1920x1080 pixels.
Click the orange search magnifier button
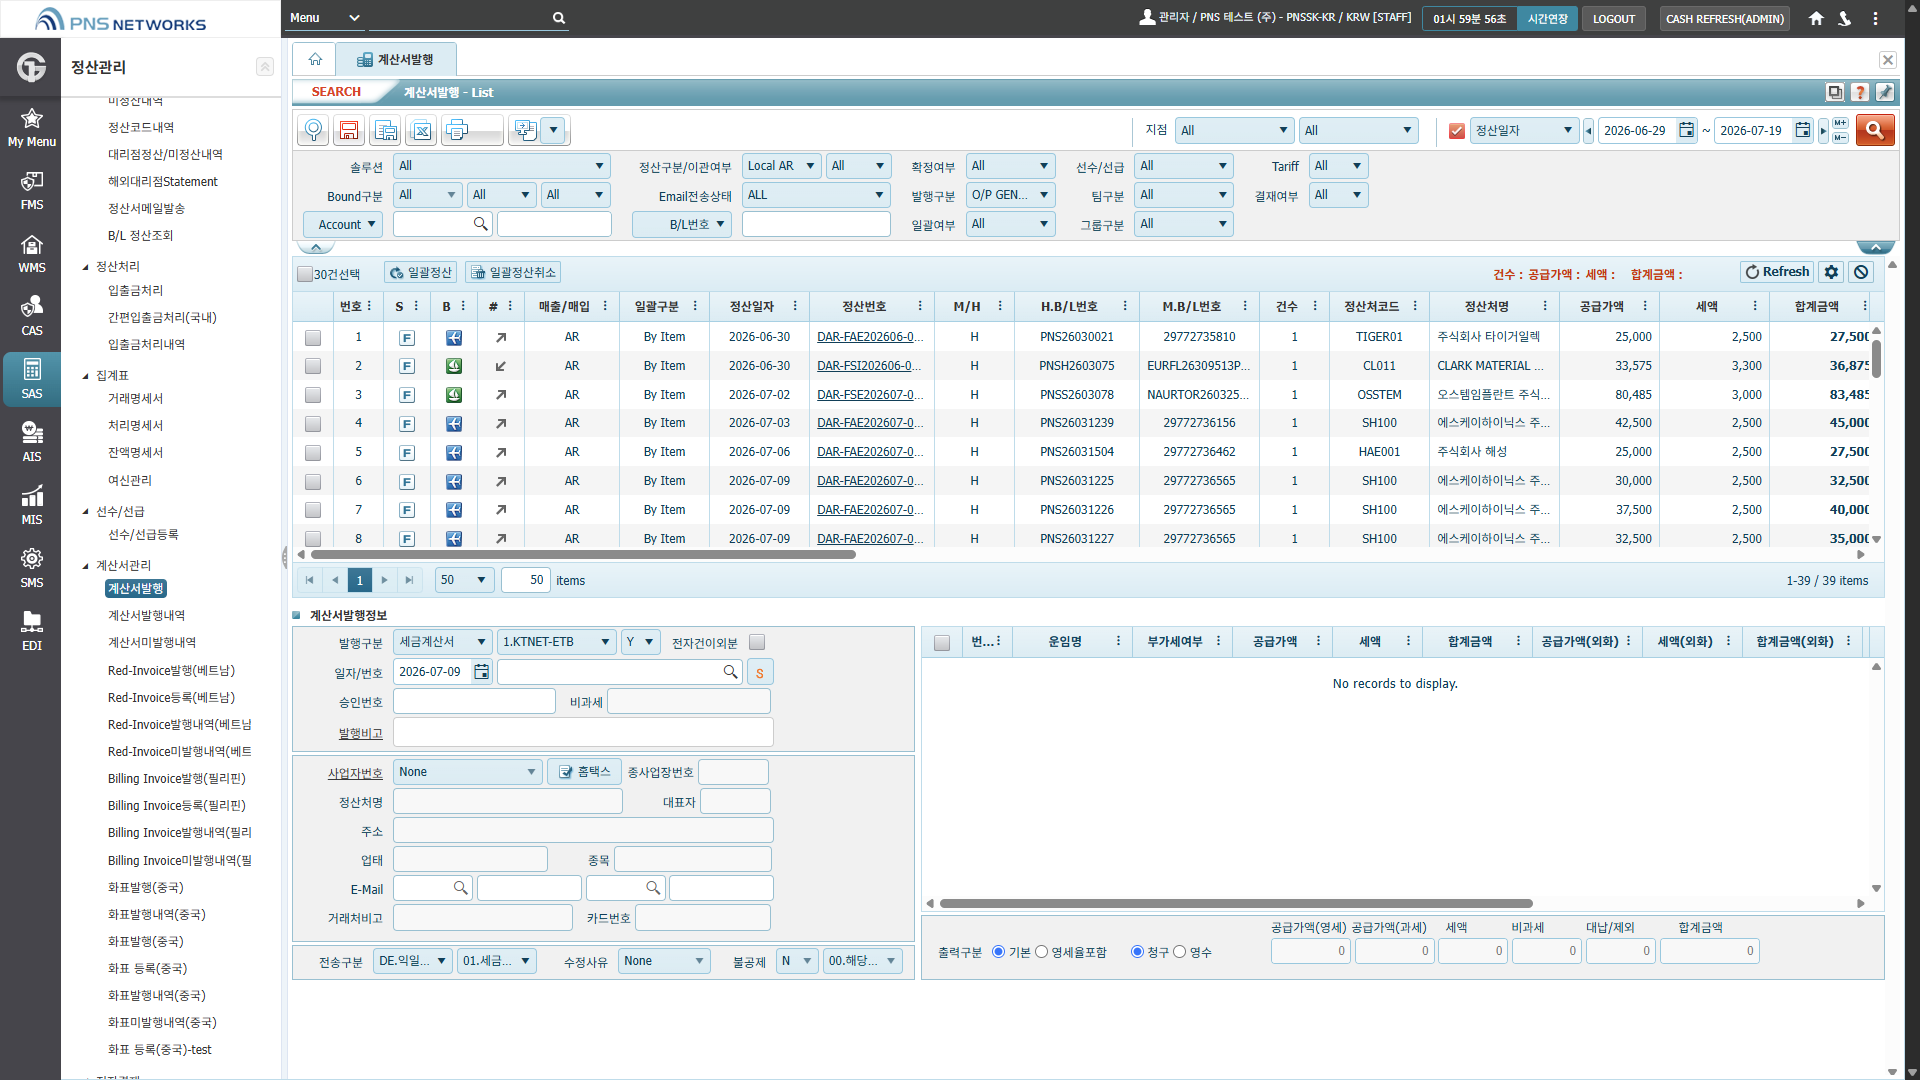point(1875,130)
